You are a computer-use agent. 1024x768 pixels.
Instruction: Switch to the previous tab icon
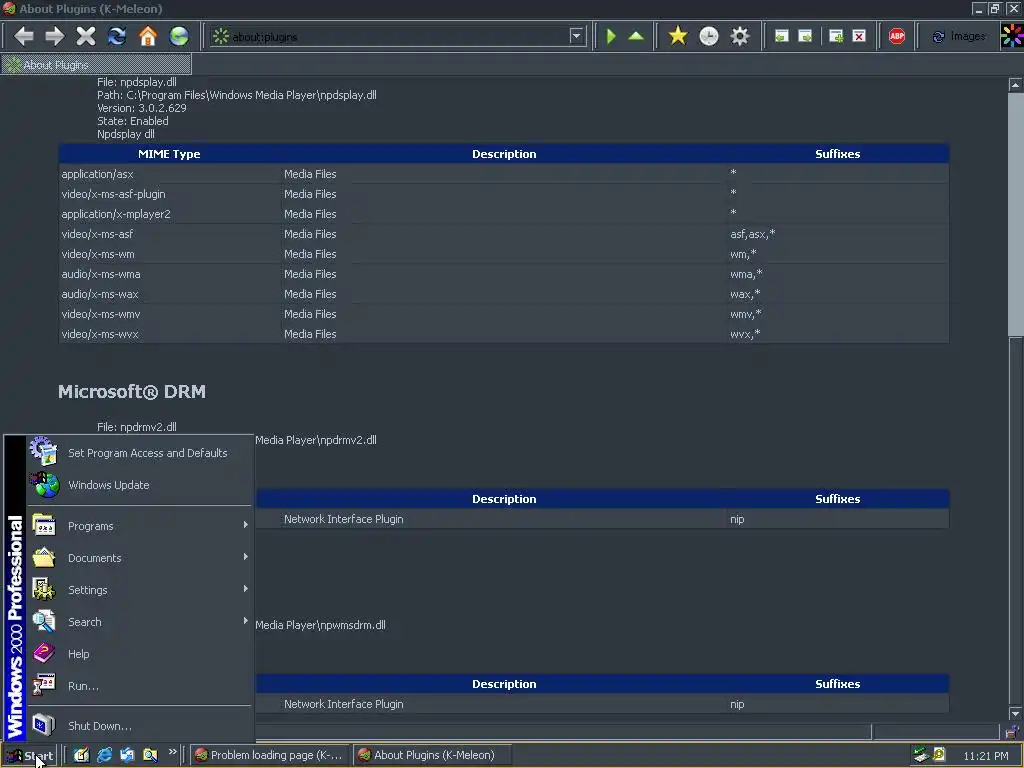pyautogui.click(x=782, y=36)
